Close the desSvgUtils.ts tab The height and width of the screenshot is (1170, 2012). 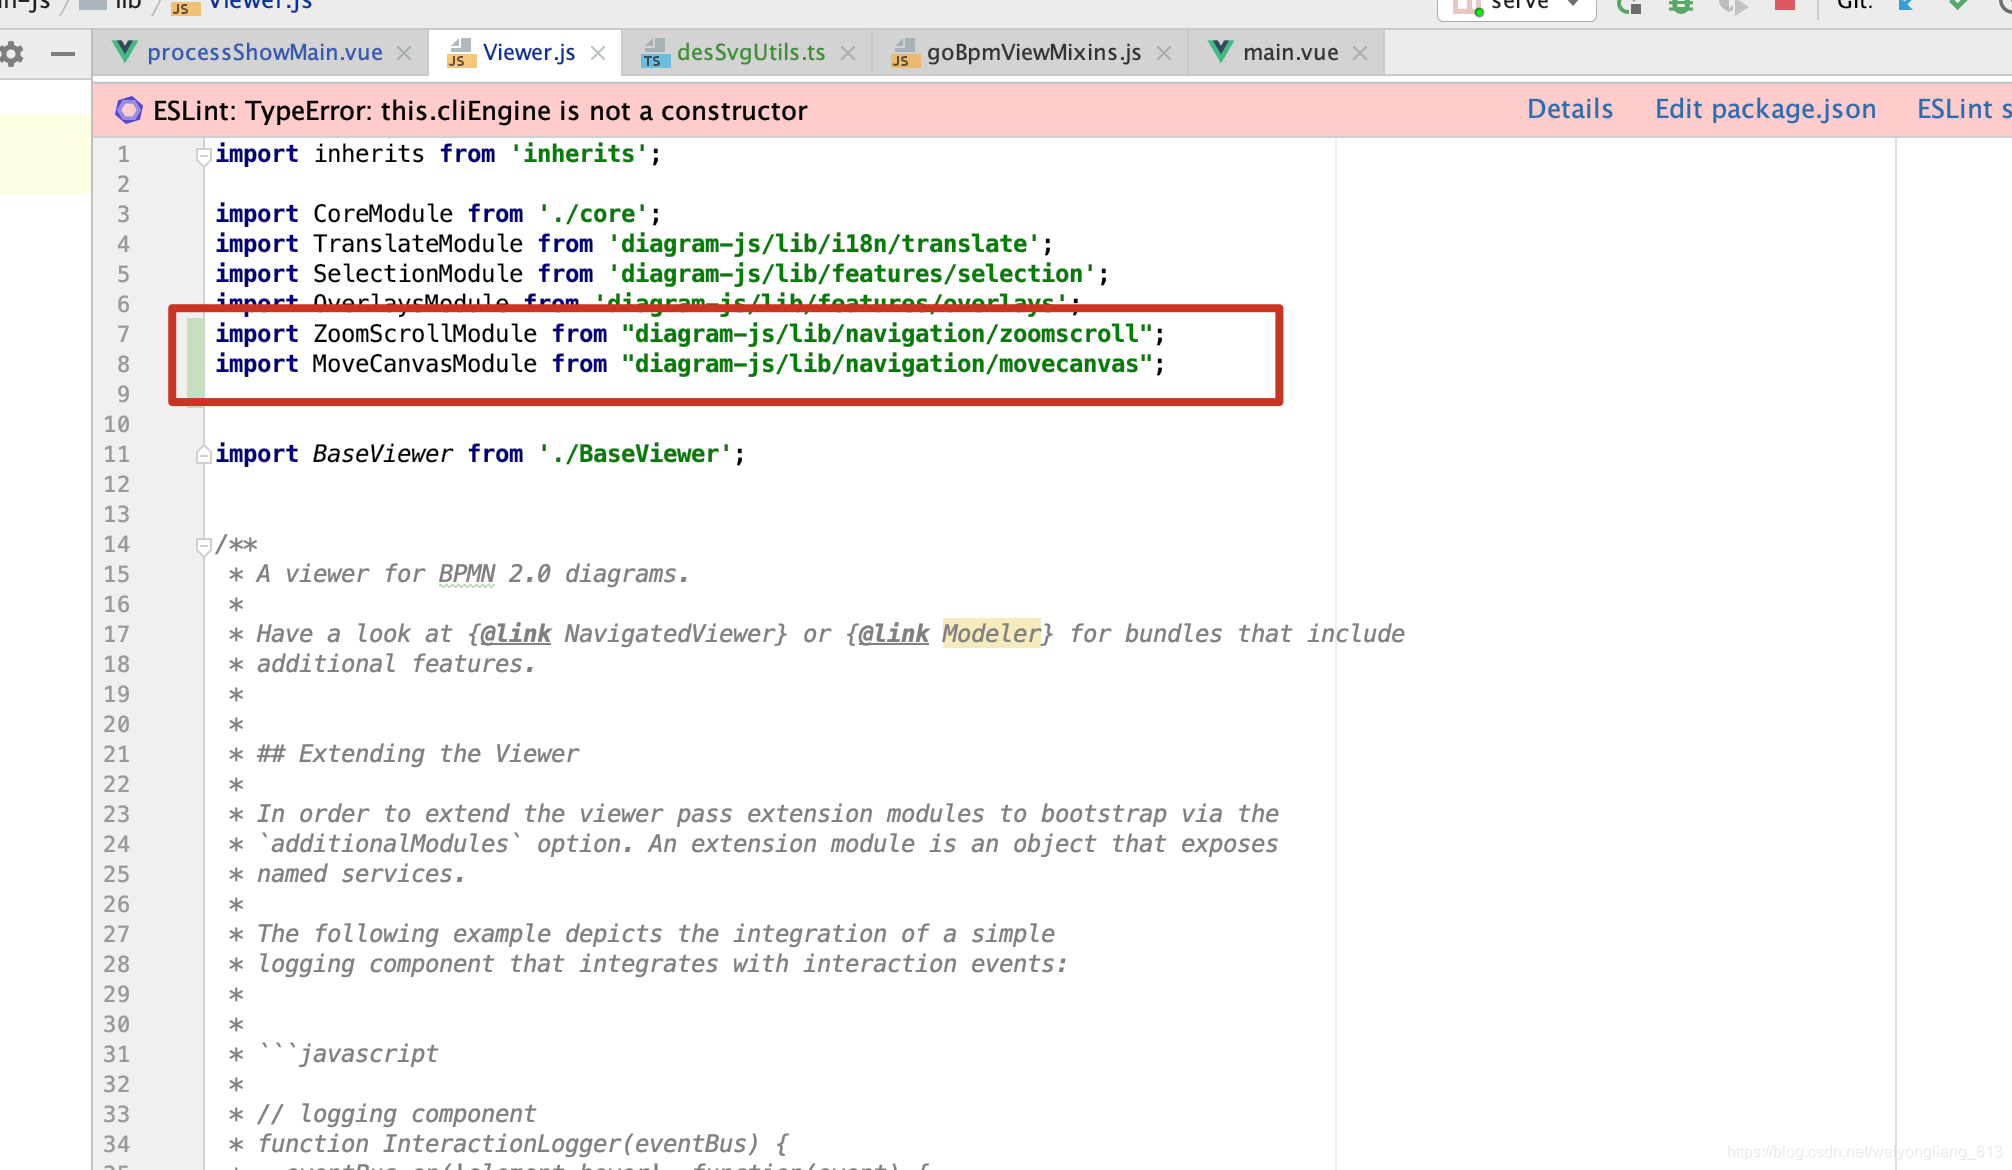pos(848,53)
